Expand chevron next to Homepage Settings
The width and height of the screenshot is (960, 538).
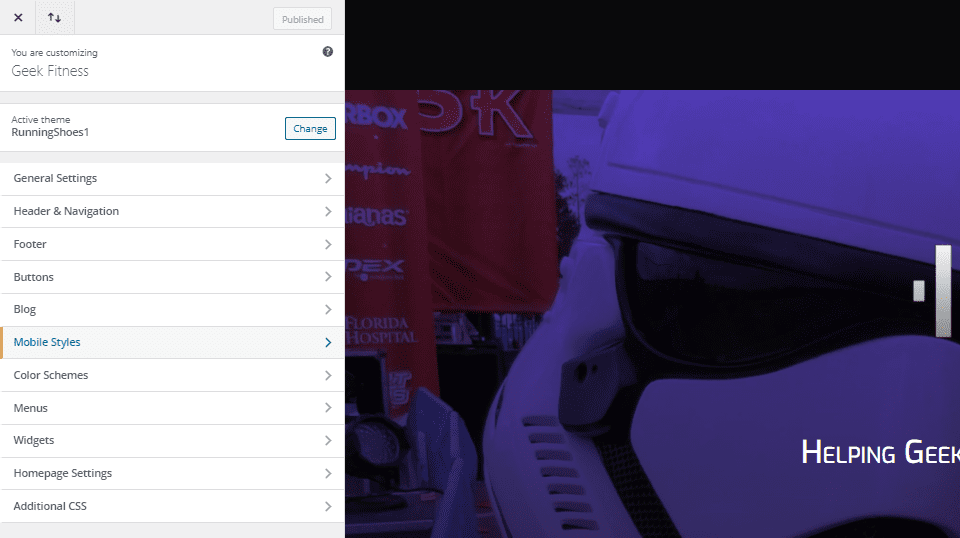click(328, 474)
